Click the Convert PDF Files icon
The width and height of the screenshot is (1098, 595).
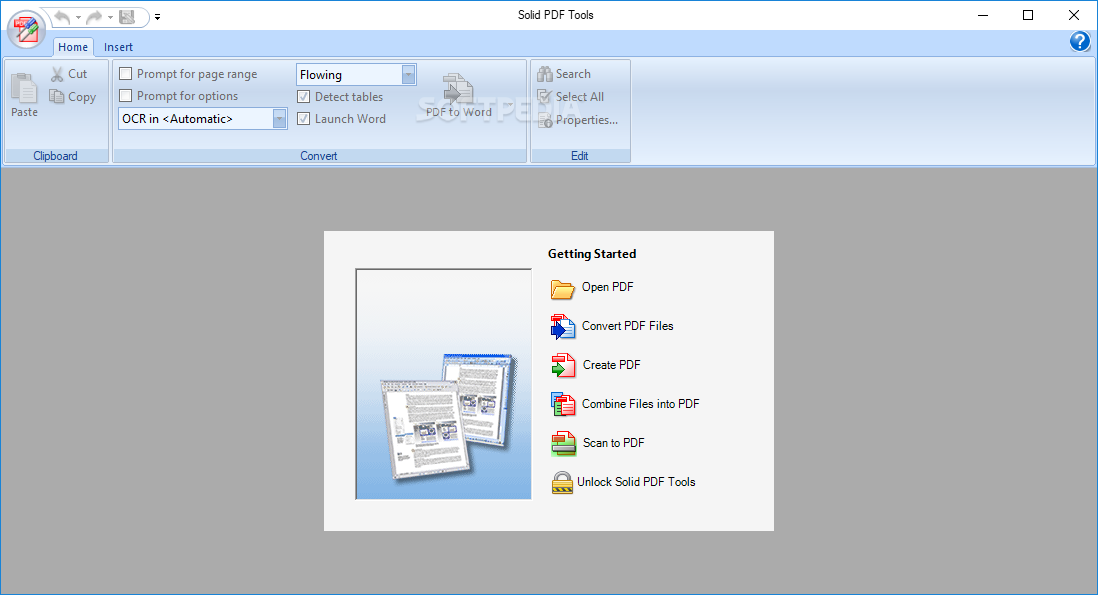pos(563,326)
